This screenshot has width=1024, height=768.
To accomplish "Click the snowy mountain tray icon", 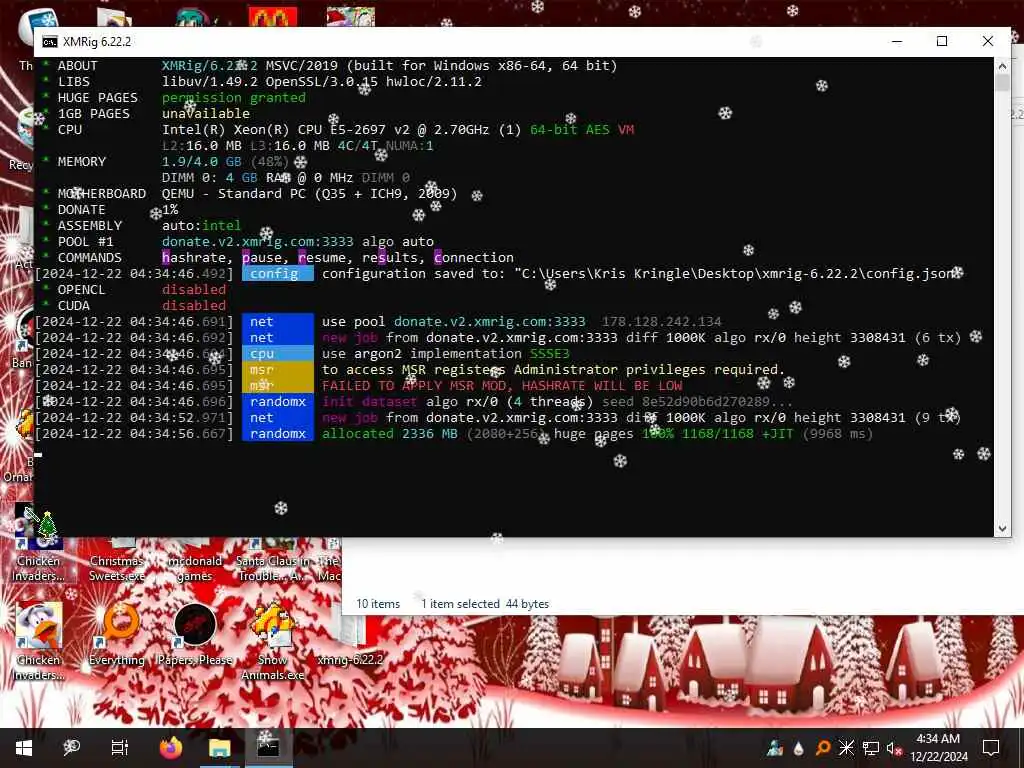I will 775,748.
